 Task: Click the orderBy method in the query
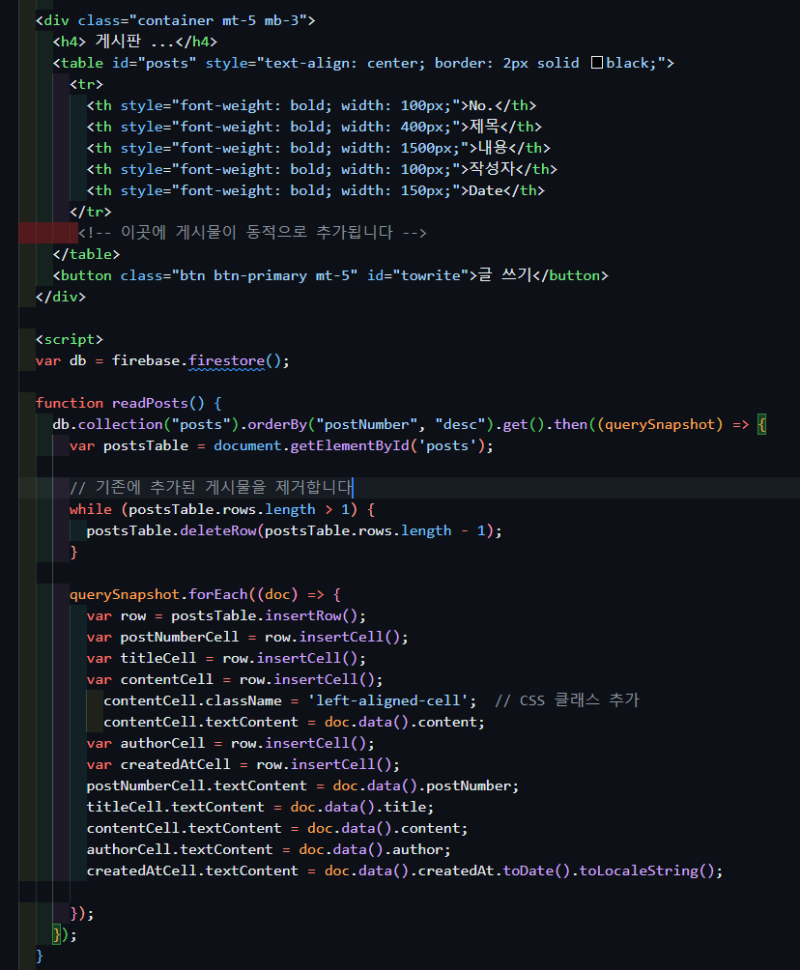coord(277,424)
